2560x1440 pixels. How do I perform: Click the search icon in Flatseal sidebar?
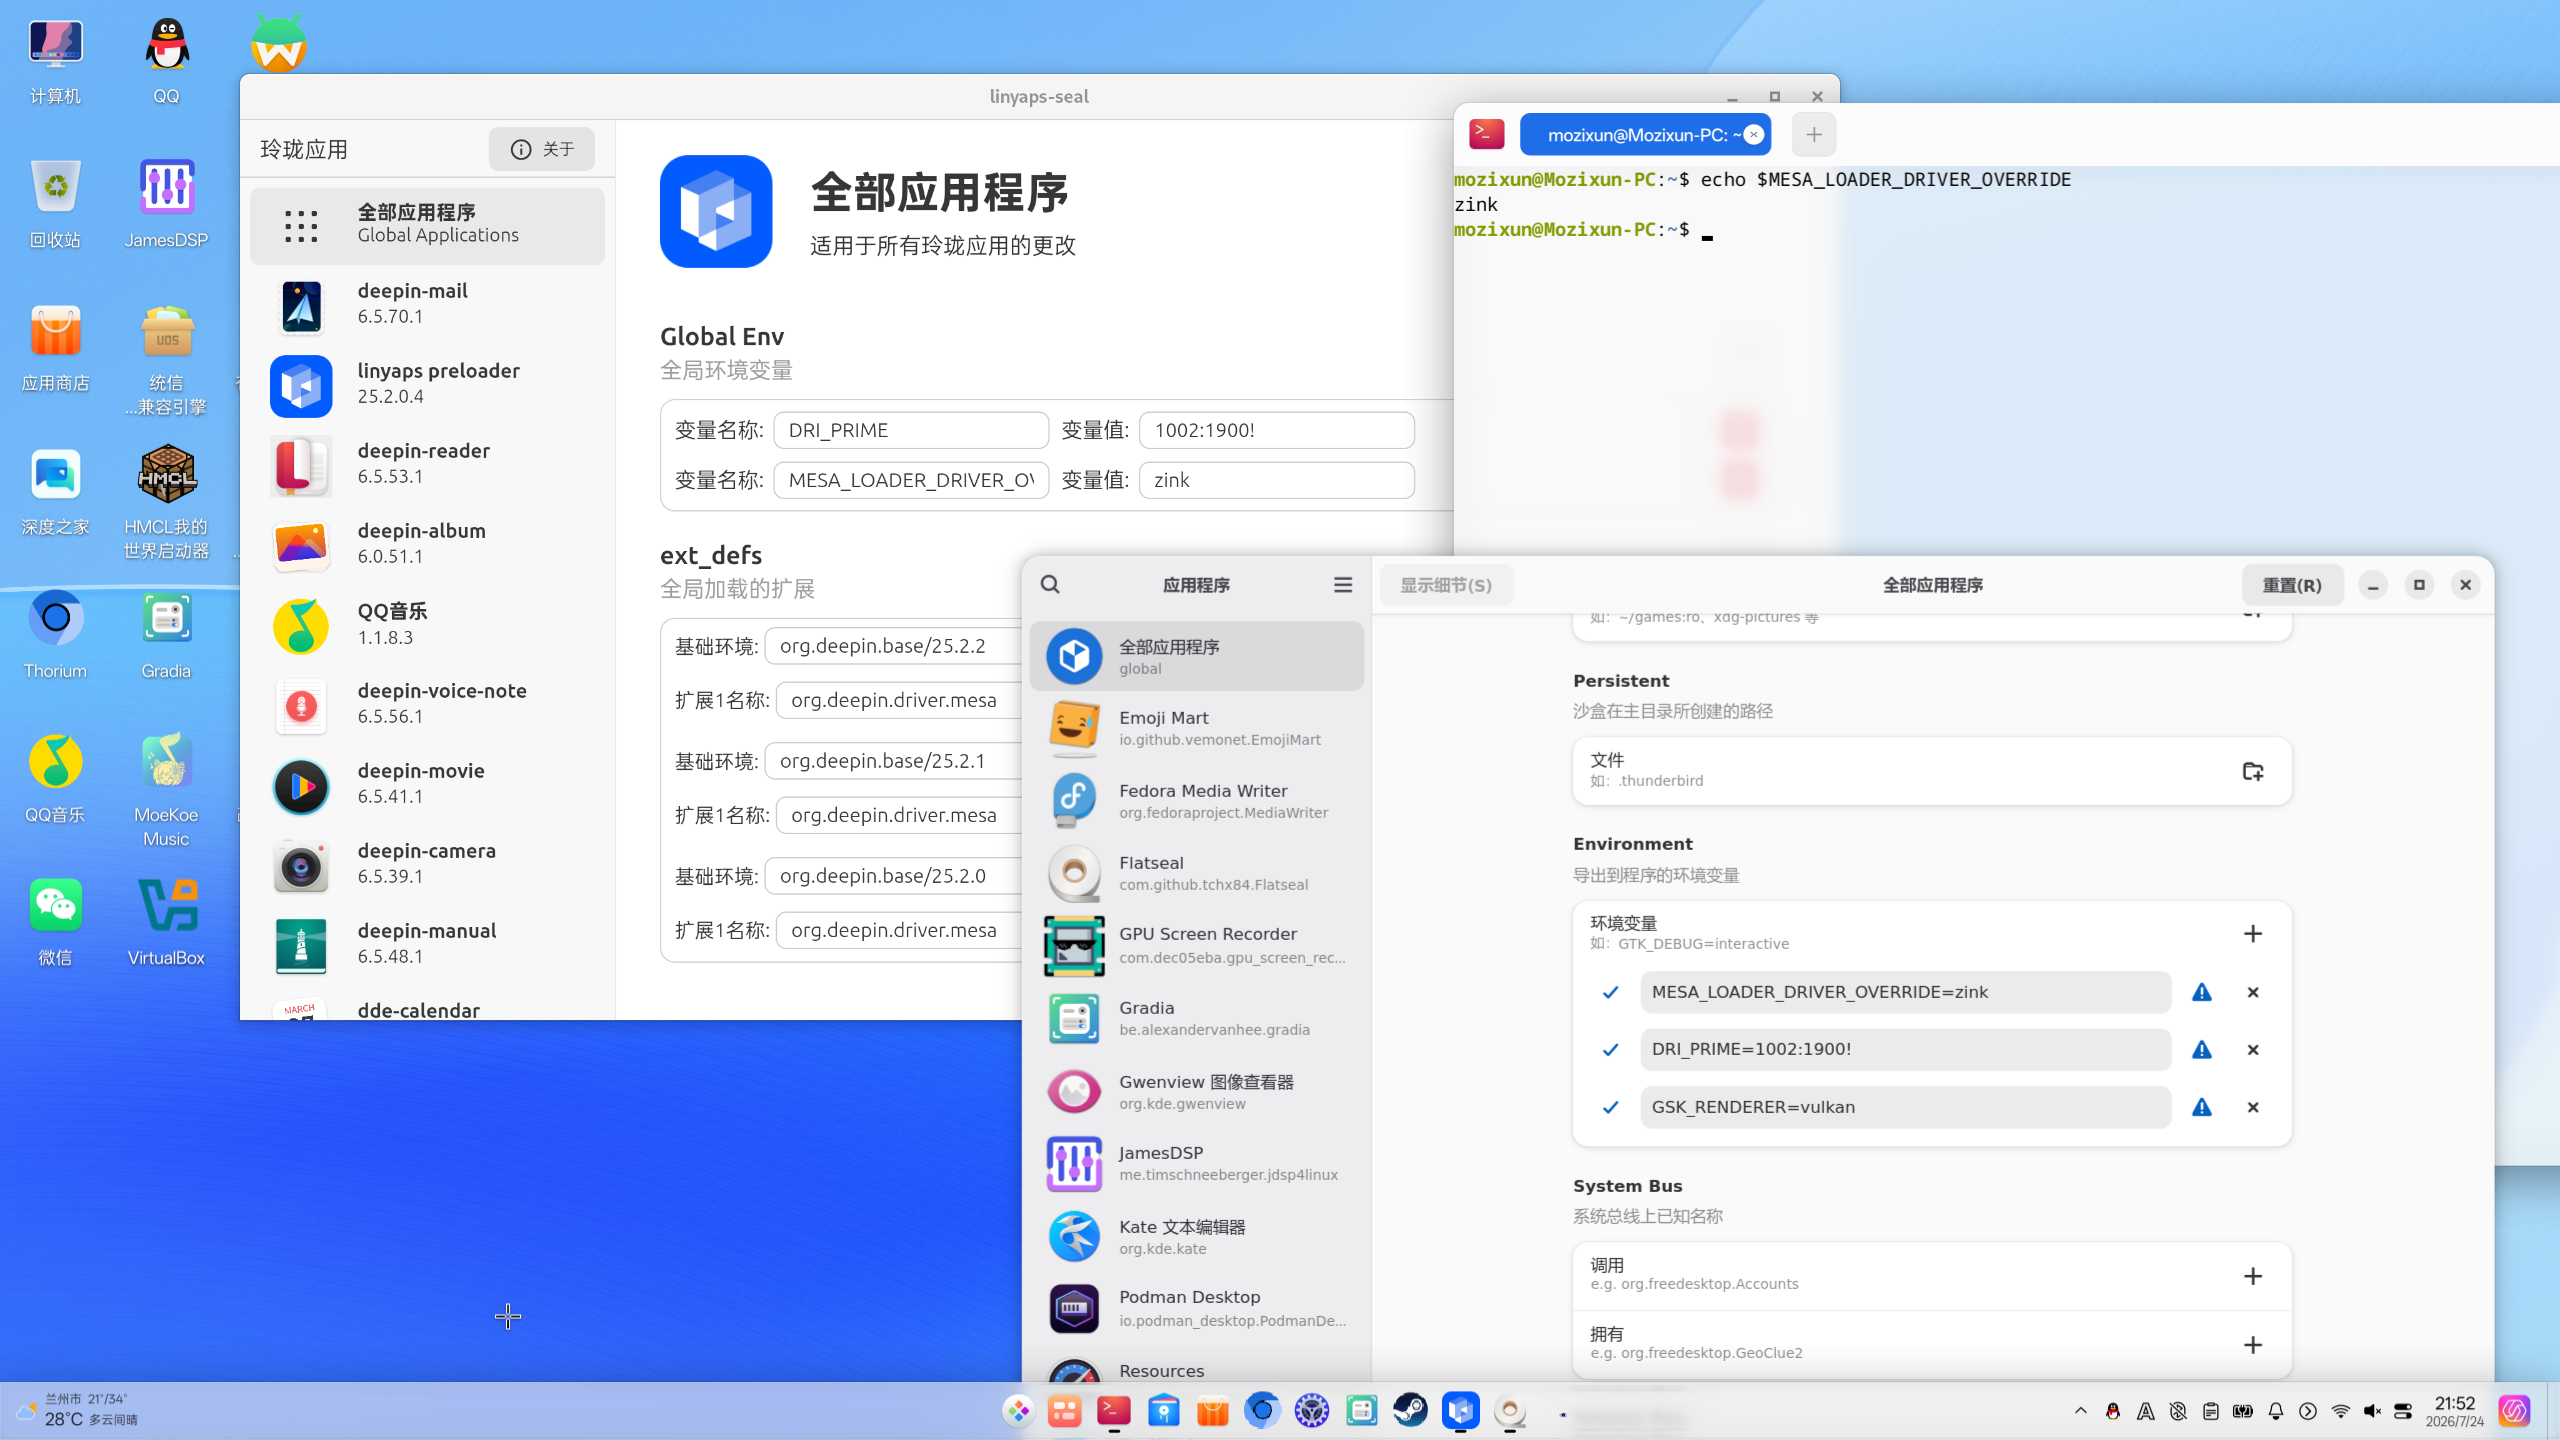point(1050,585)
